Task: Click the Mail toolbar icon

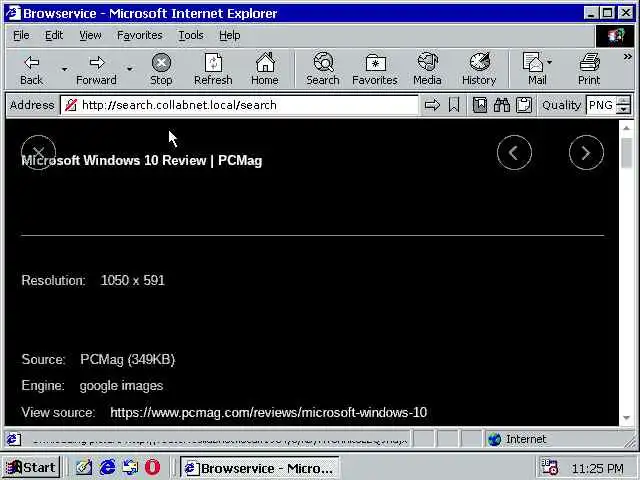Action: (x=534, y=69)
